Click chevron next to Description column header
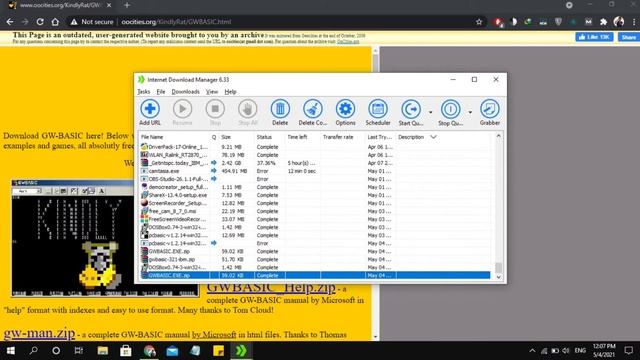The width and height of the screenshot is (640, 360). coord(433,137)
